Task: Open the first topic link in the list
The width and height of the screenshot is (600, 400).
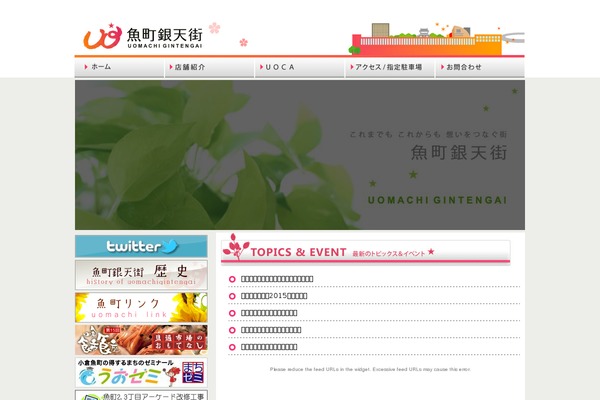Action: (x=277, y=279)
